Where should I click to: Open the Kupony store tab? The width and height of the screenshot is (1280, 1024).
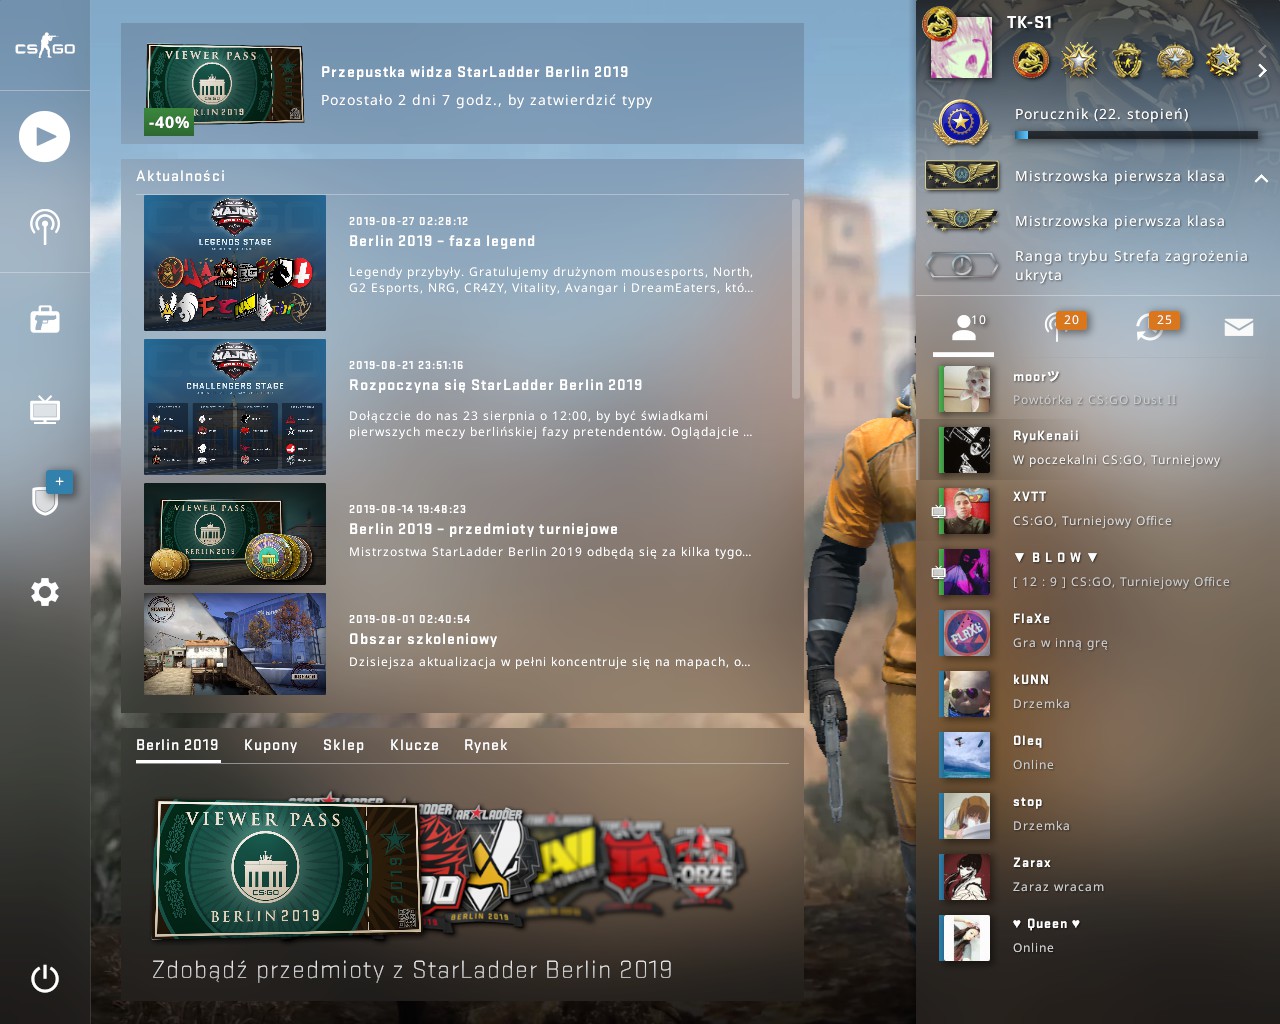(271, 745)
